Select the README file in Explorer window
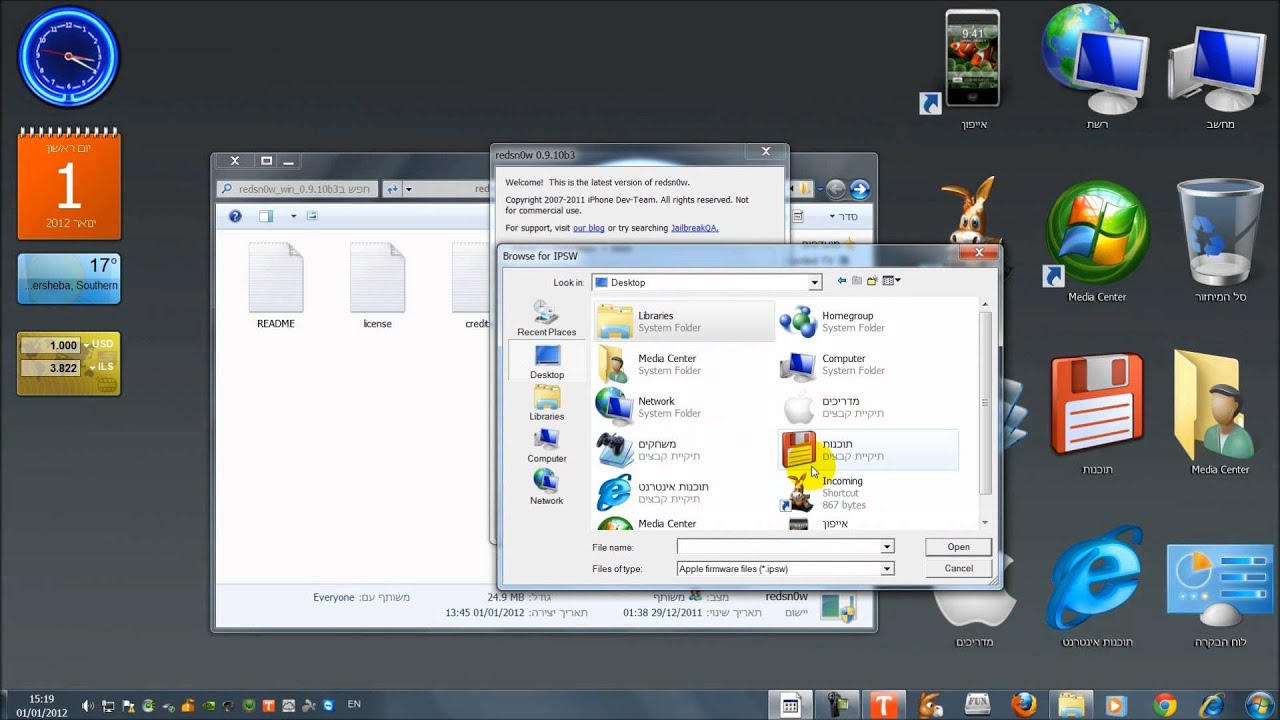This screenshot has height=720, width=1280. (275, 286)
